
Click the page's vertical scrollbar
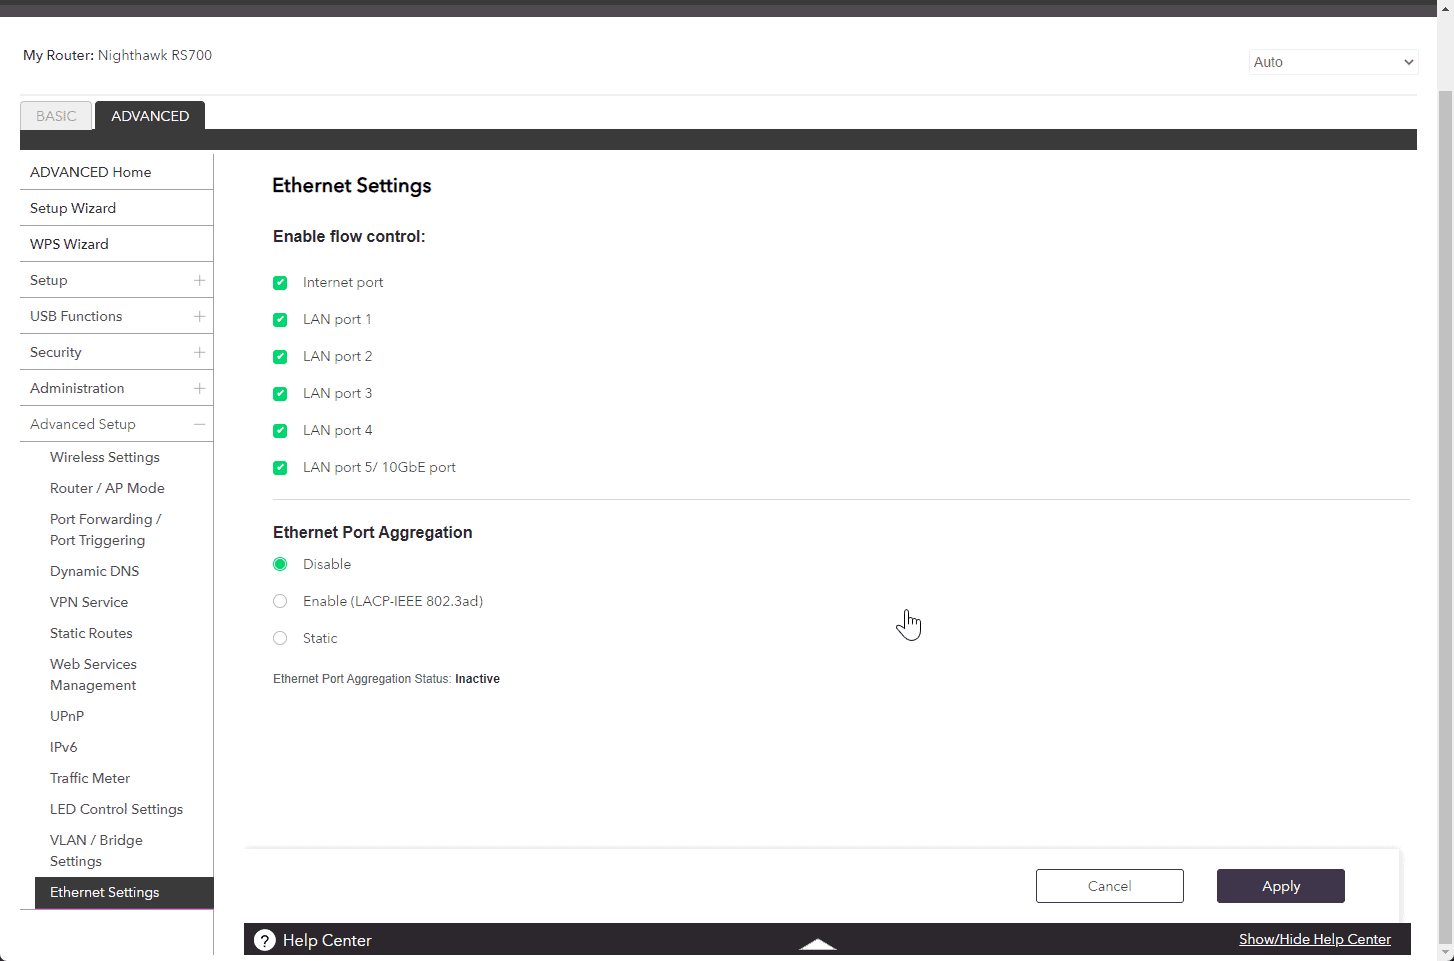pos(1445,500)
